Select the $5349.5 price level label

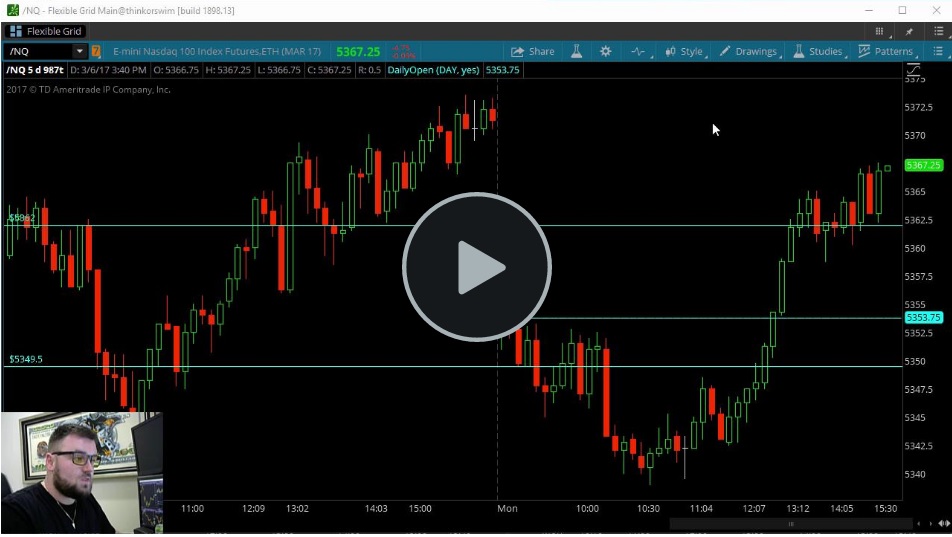click(x=26, y=359)
